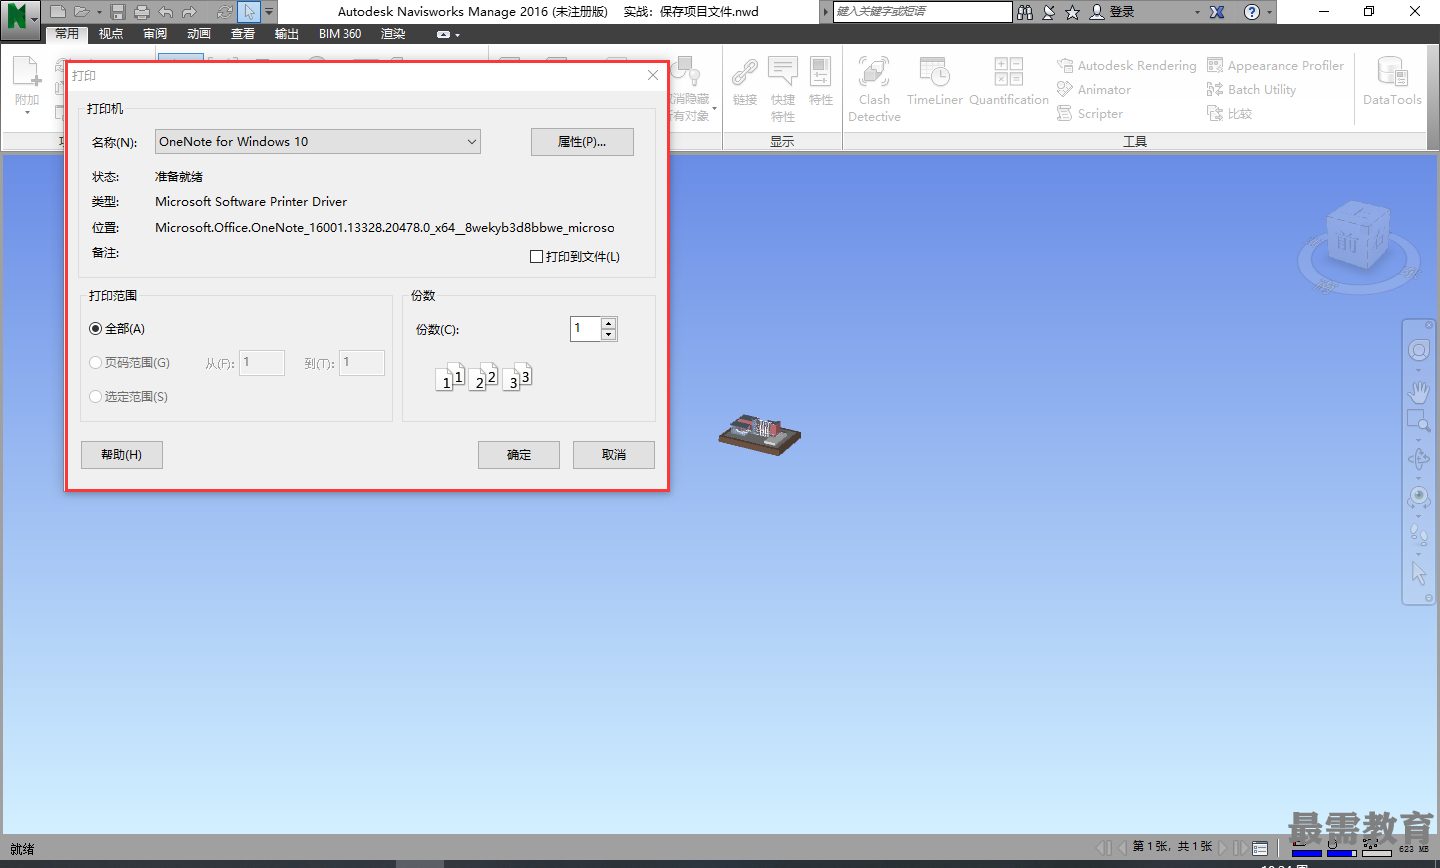Screen dimensions: 1440x868
Task: Select the Orbit tool on navigation bar
Action: tap(1419, 459)
